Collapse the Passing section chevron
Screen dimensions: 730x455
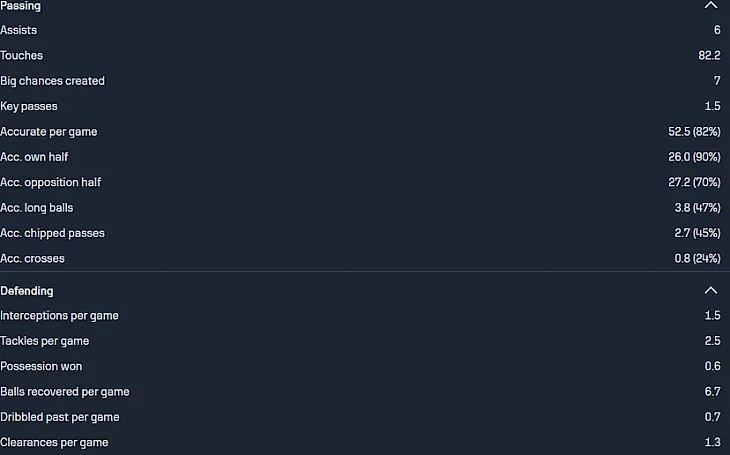click(x=710, y=5)
